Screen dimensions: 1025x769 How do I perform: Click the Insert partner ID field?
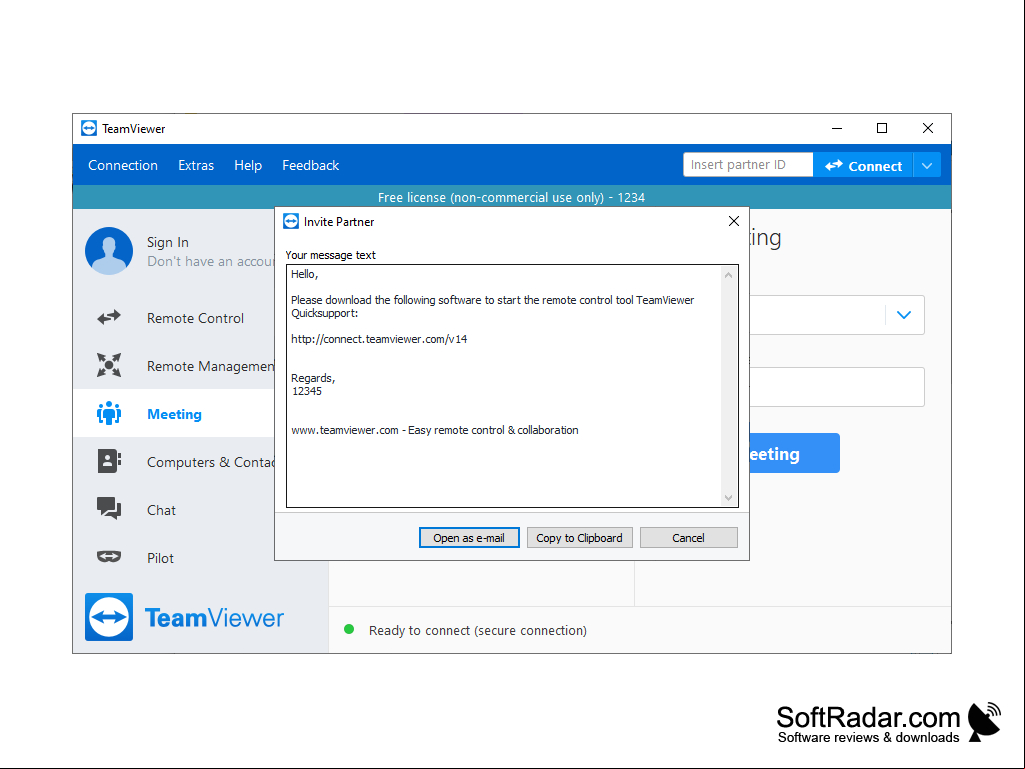[x=748, y=165]
